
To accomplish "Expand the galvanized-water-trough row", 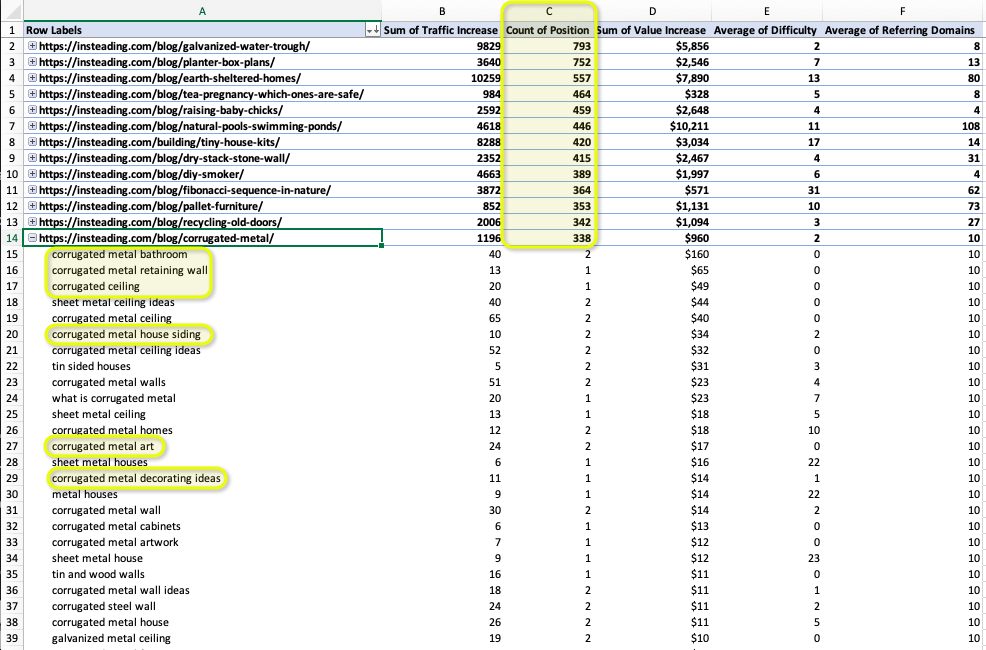I will (x=32, y=46).
